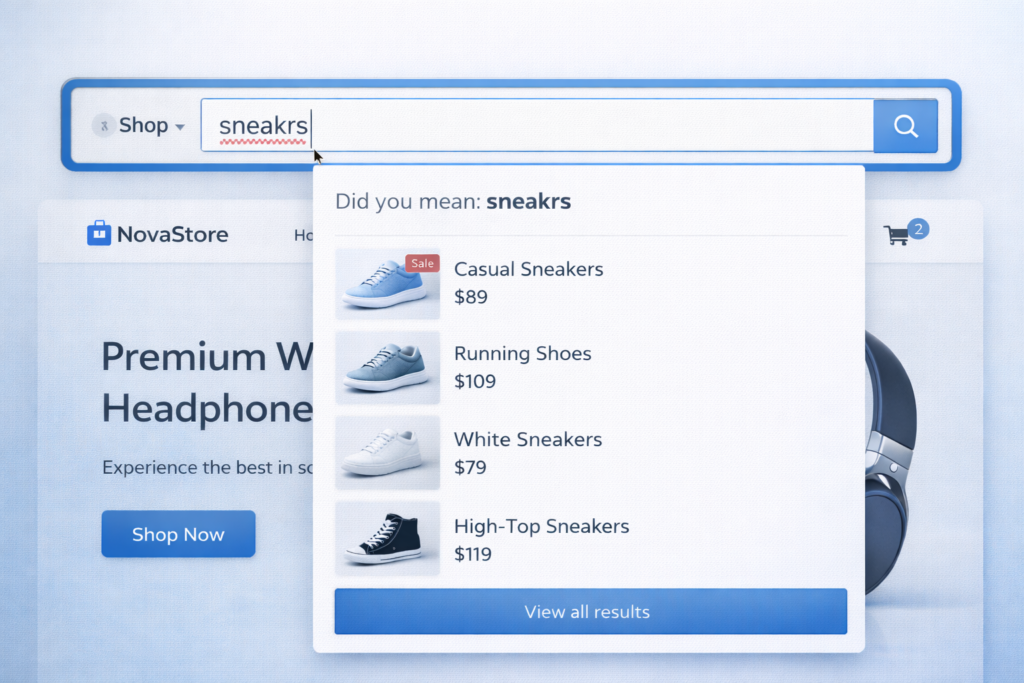Choose the White Sneakers result text

[x=528, y=439]
